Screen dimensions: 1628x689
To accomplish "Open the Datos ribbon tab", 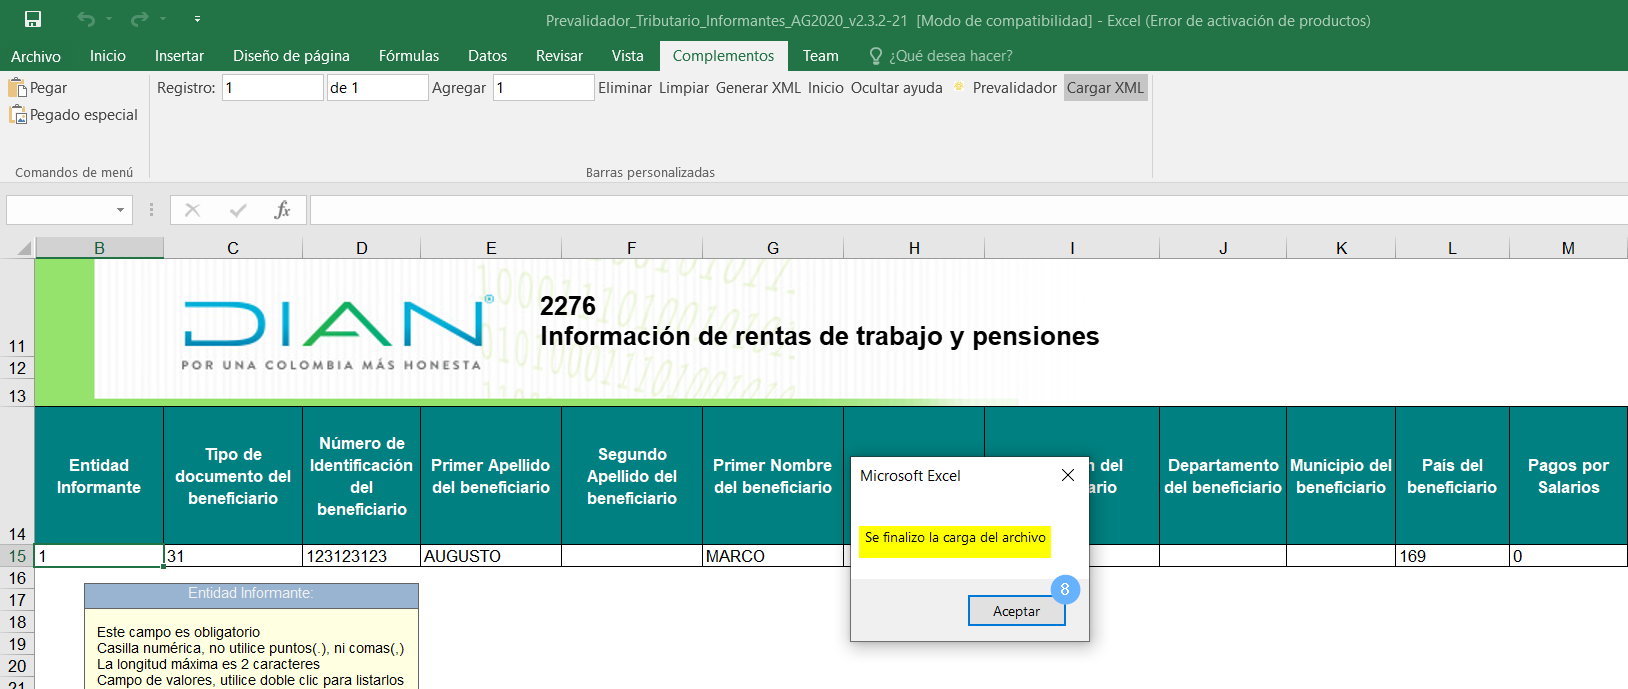I will coord(487,56).
